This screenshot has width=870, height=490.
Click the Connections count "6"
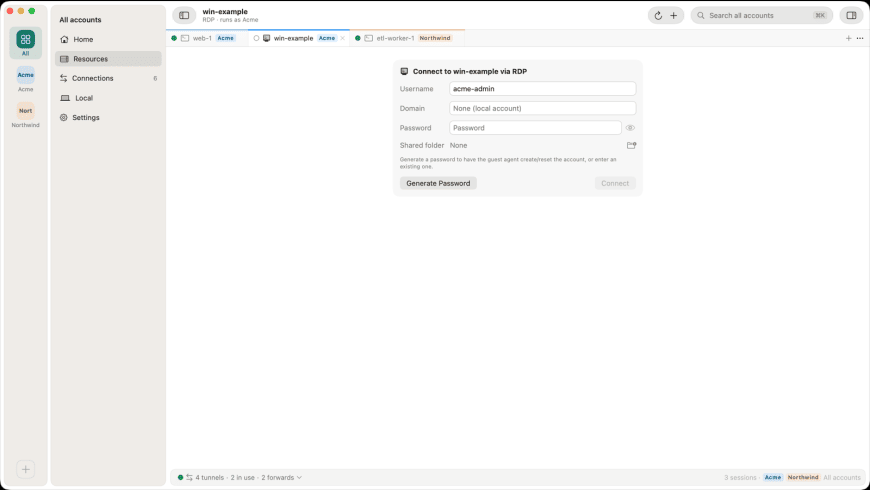pyautogui.click(x=155, y=78)
